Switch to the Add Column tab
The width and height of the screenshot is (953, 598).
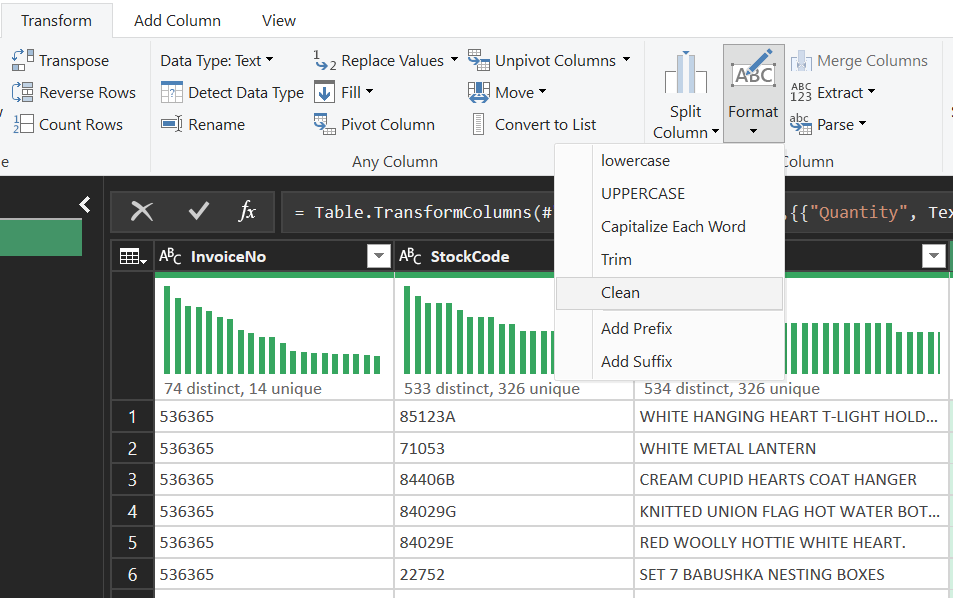[x=177, y=20]
